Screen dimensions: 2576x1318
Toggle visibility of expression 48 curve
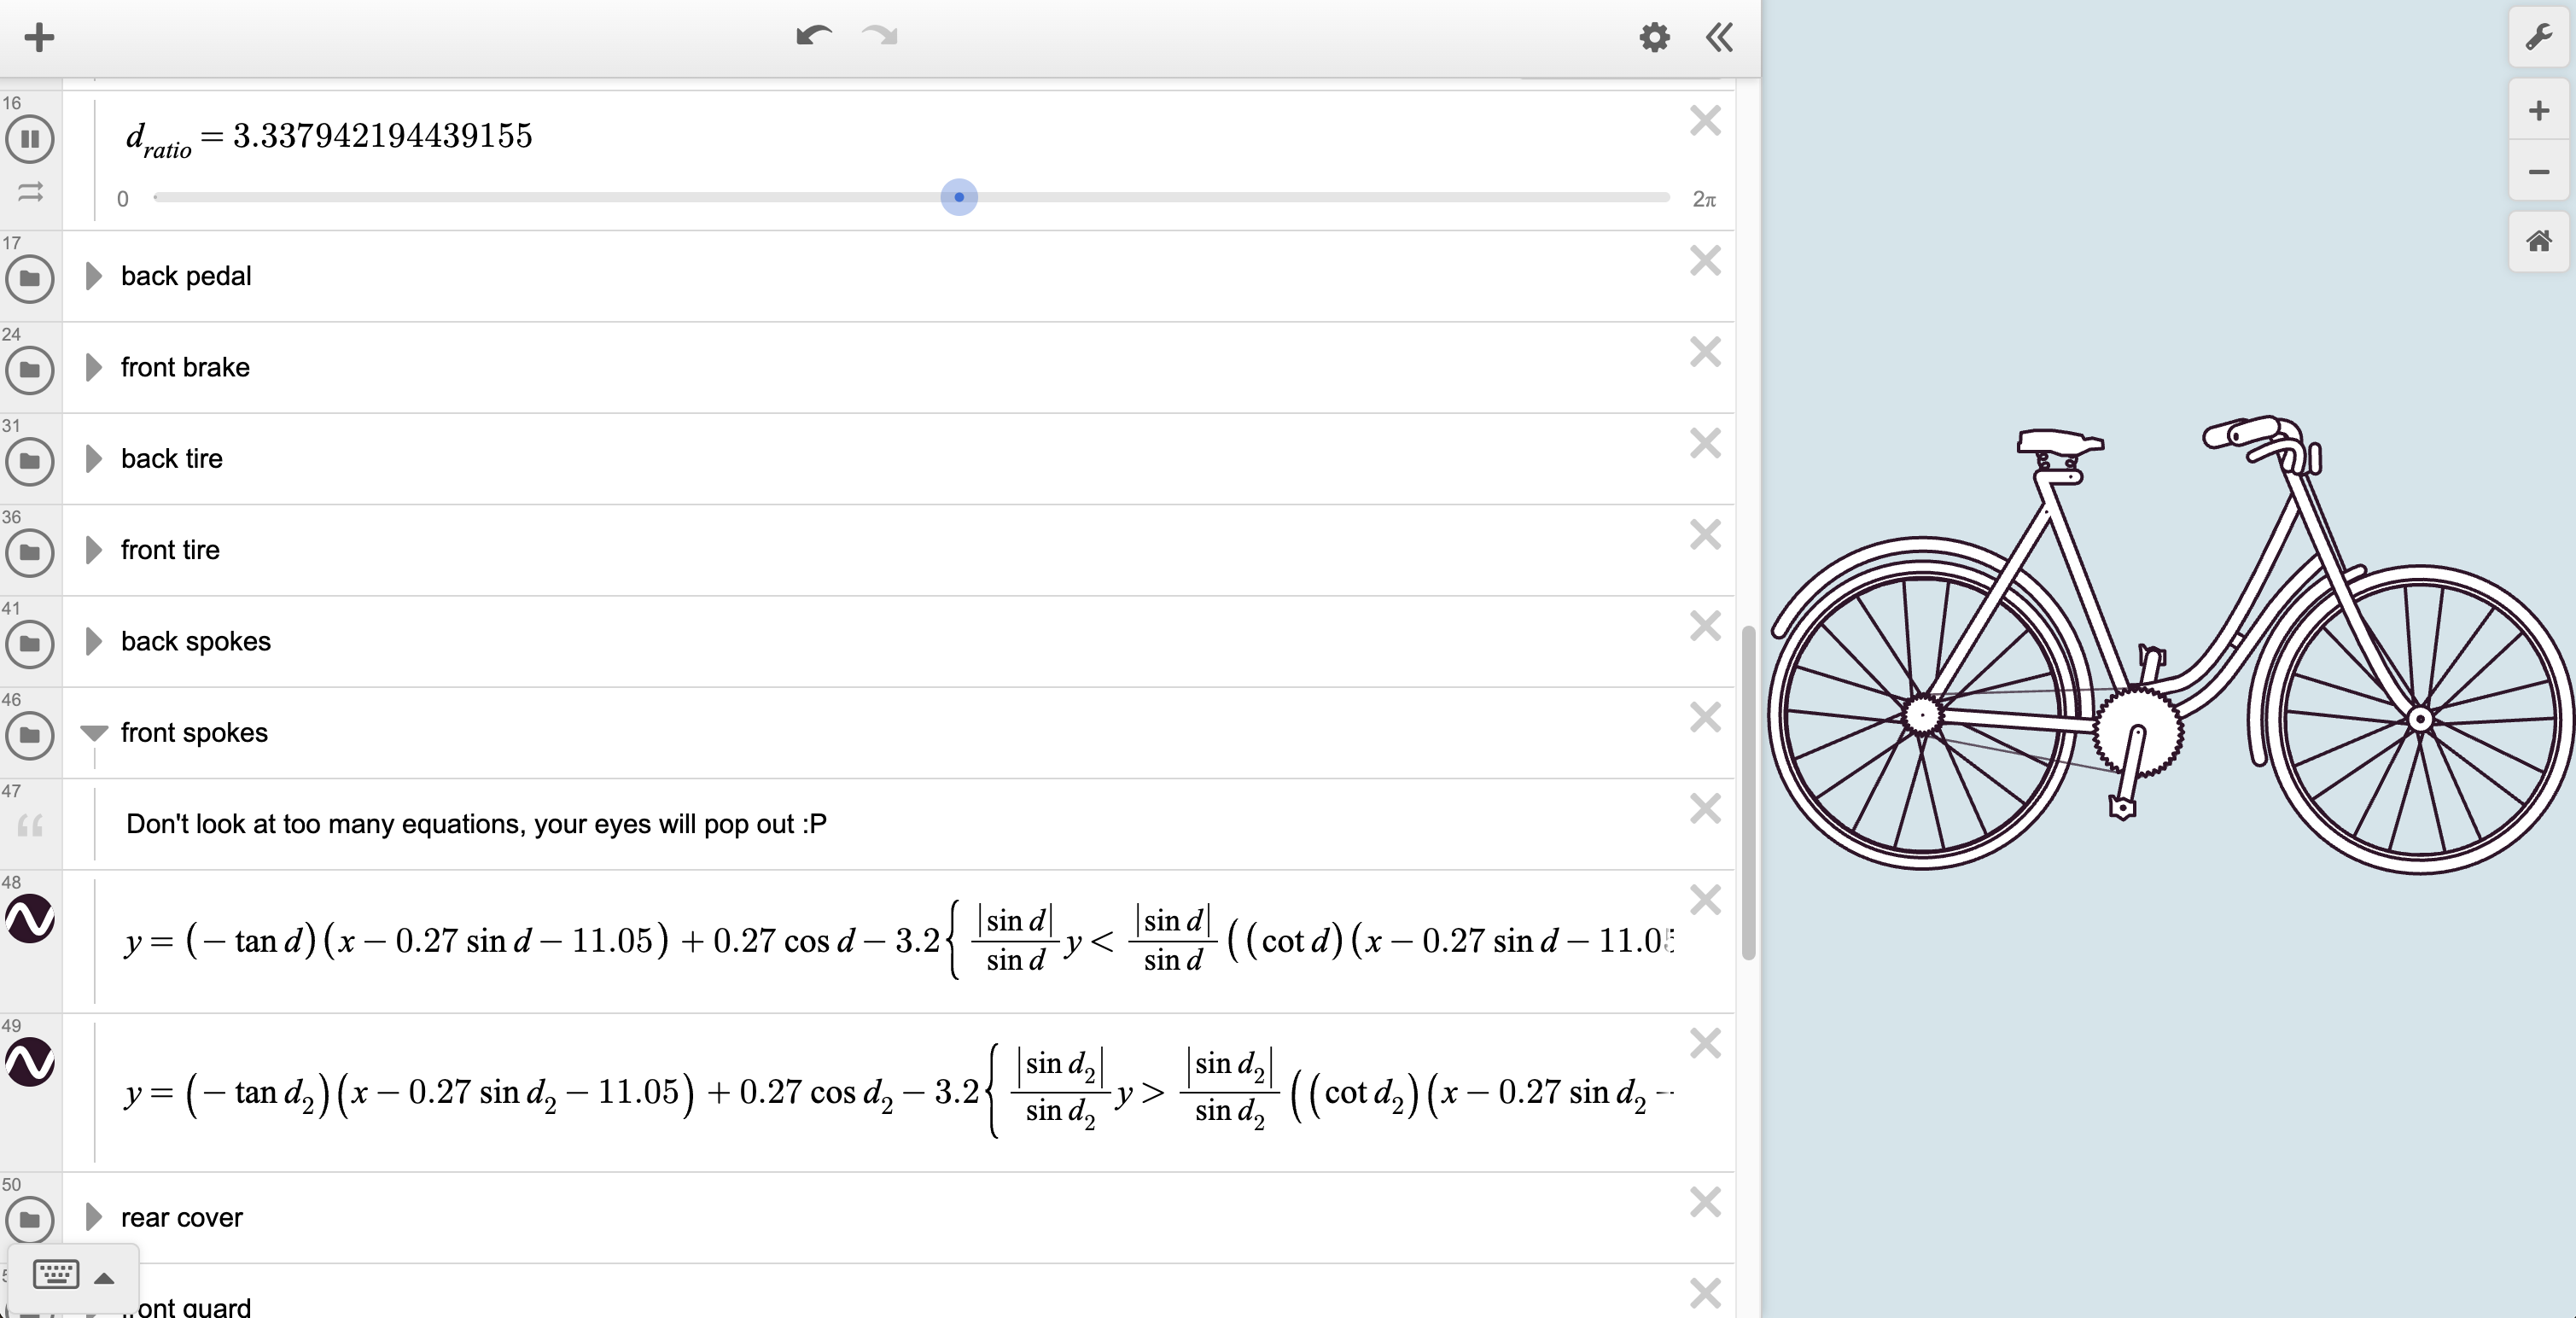[30, 918]
